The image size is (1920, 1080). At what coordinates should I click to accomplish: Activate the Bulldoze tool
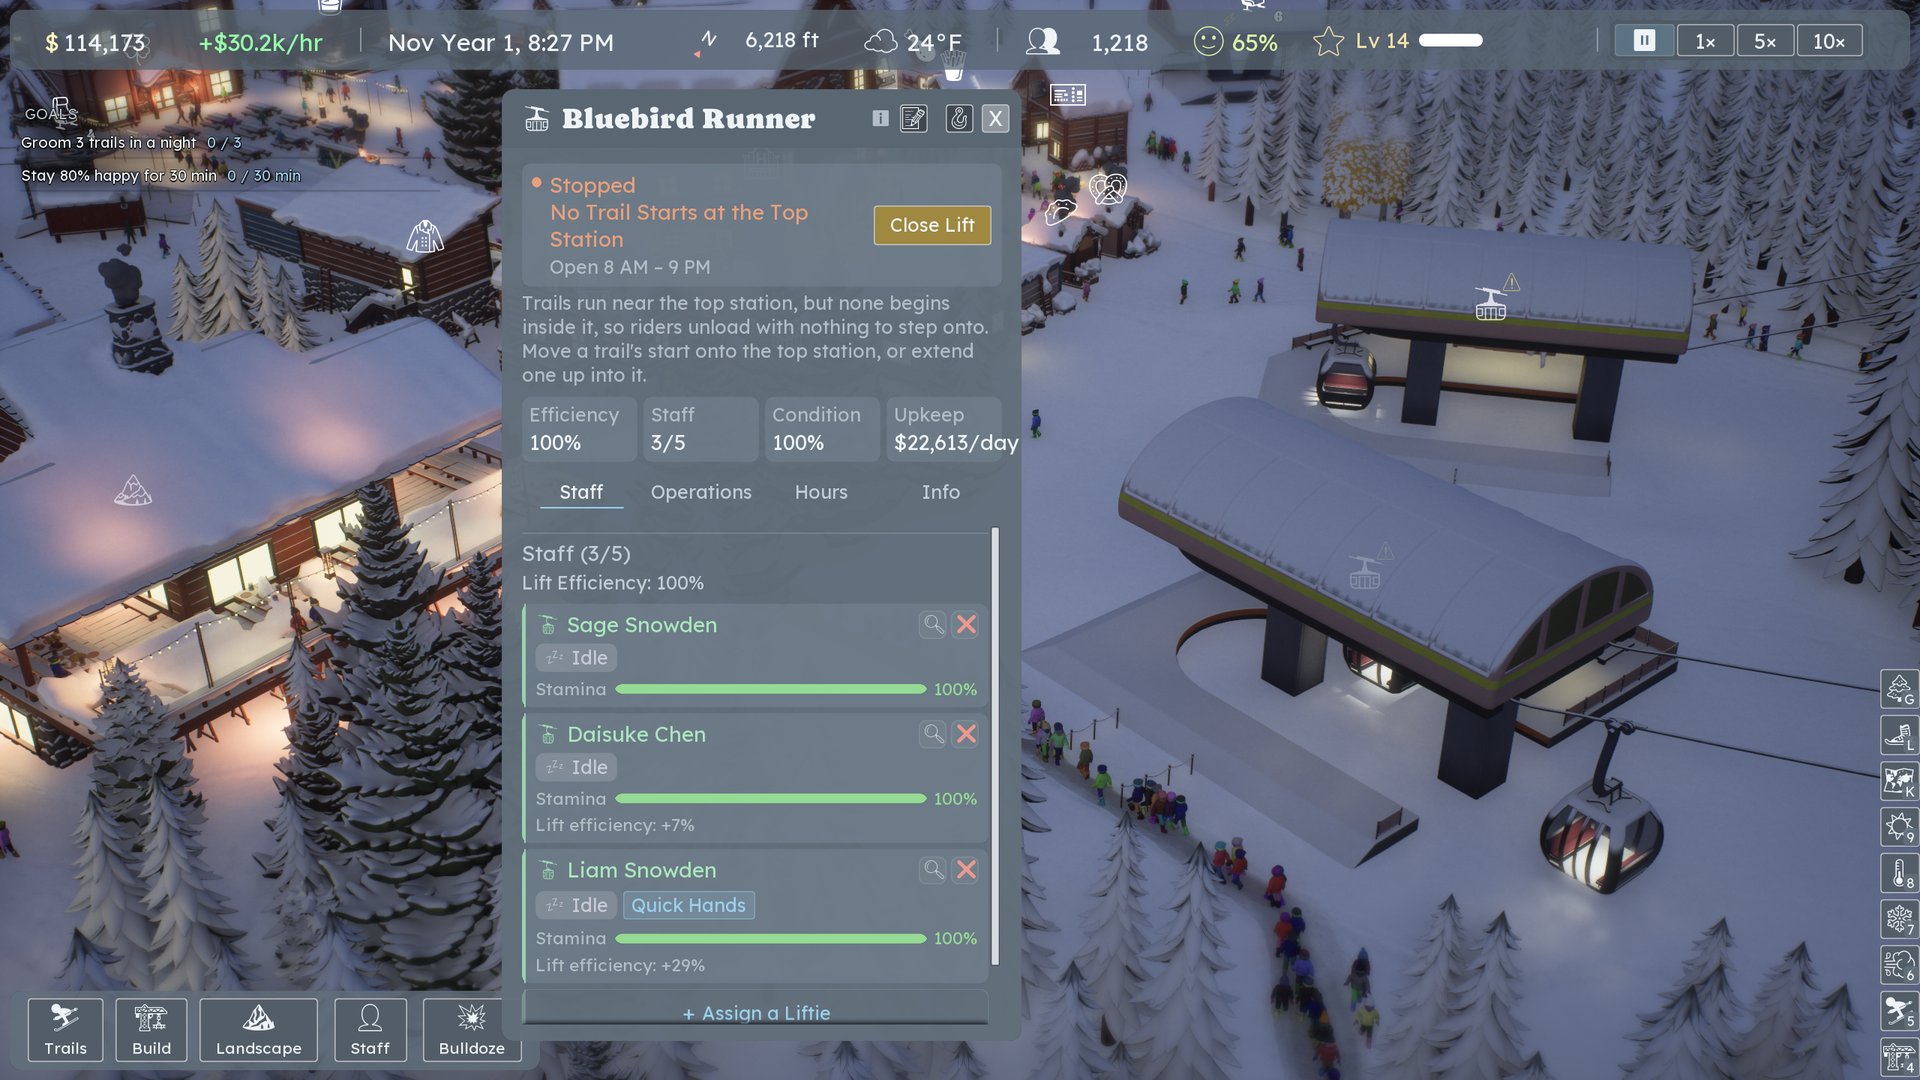pyautogui.click(x=471, y=1029)
